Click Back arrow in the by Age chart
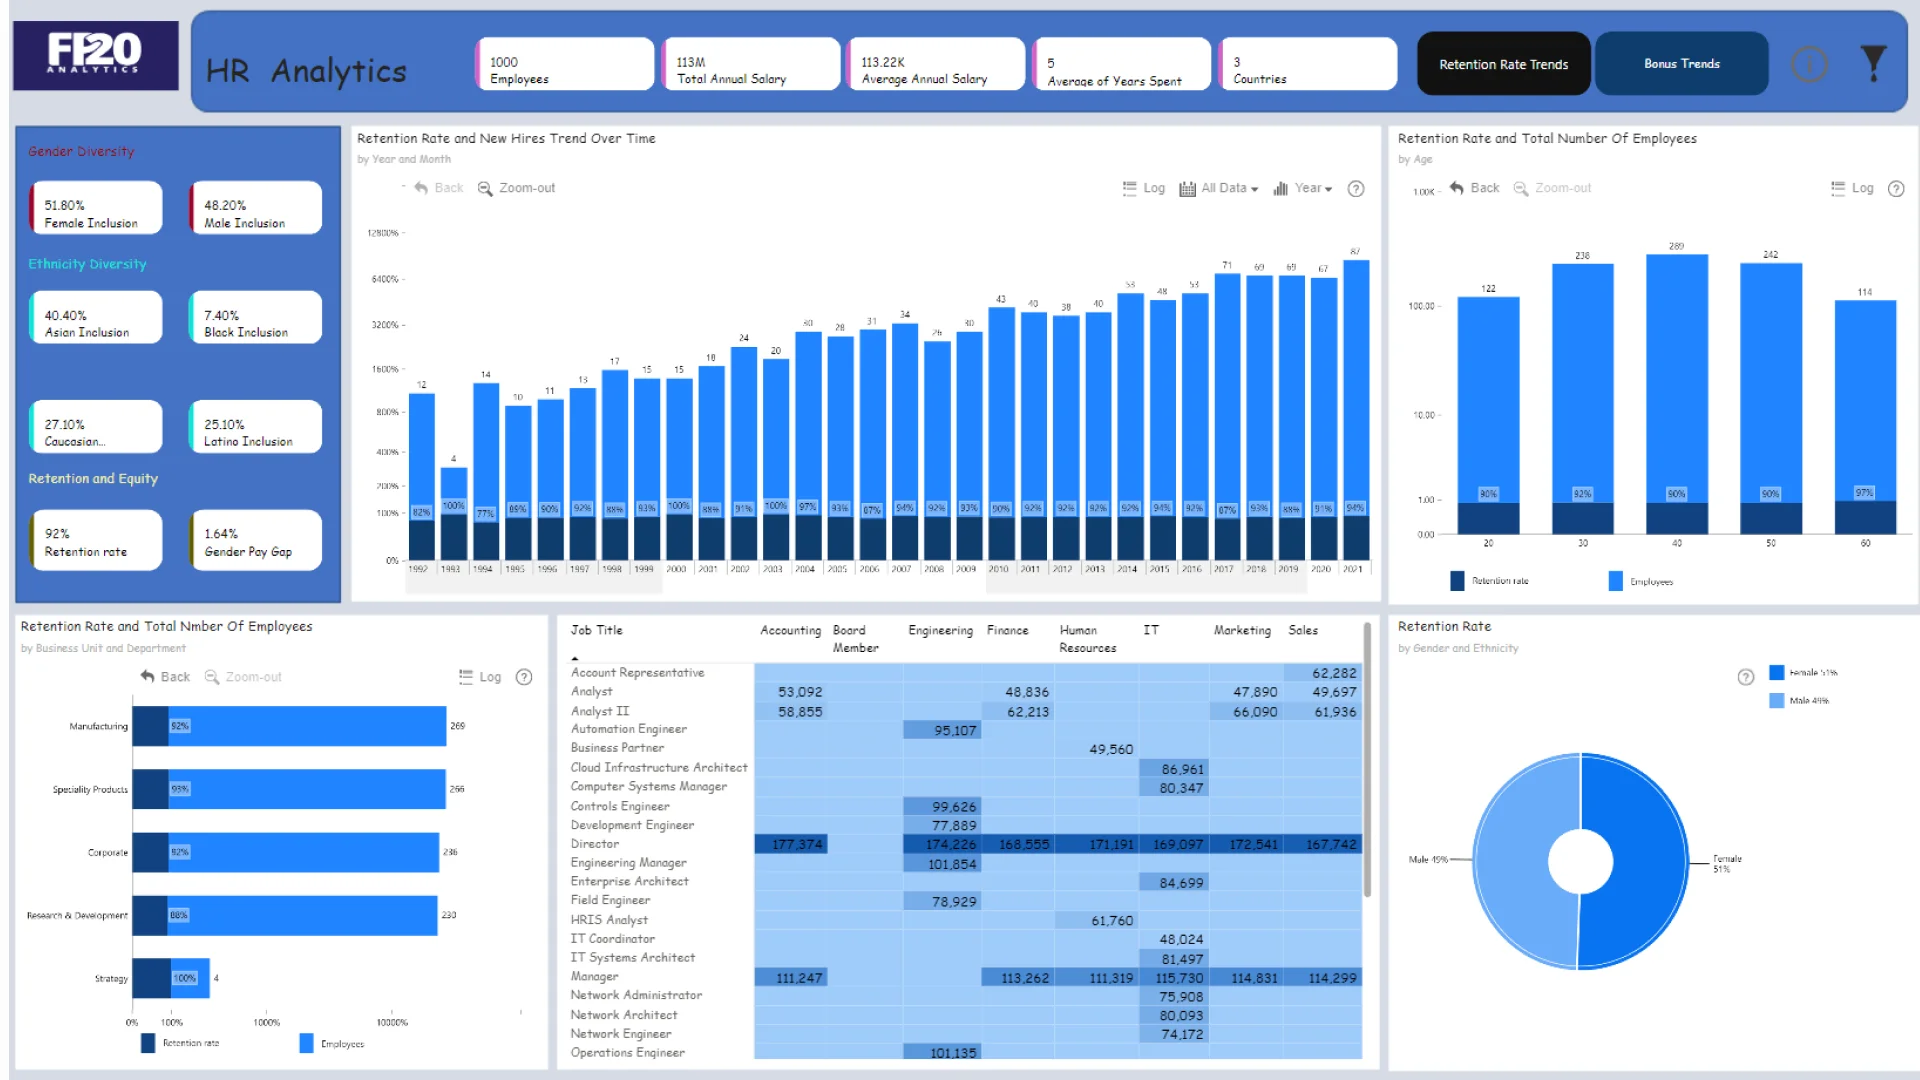The height and width of the screenshot is (1080, 1920). pyautogui.click(x=1474, y=188)
